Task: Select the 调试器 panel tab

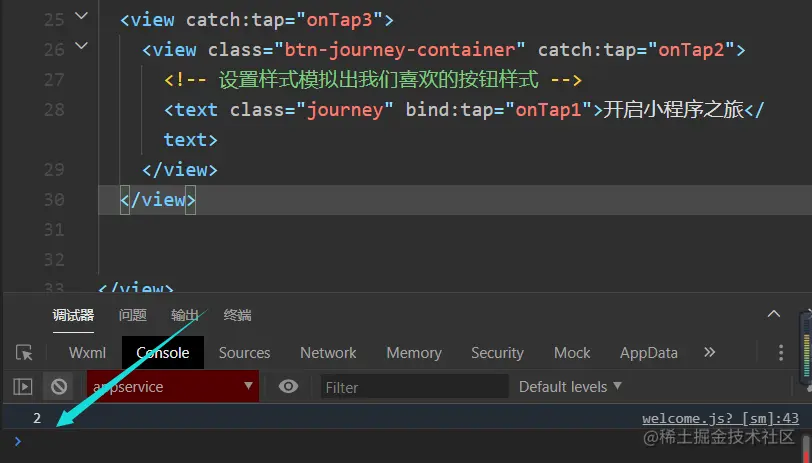Action: point(73,315)
